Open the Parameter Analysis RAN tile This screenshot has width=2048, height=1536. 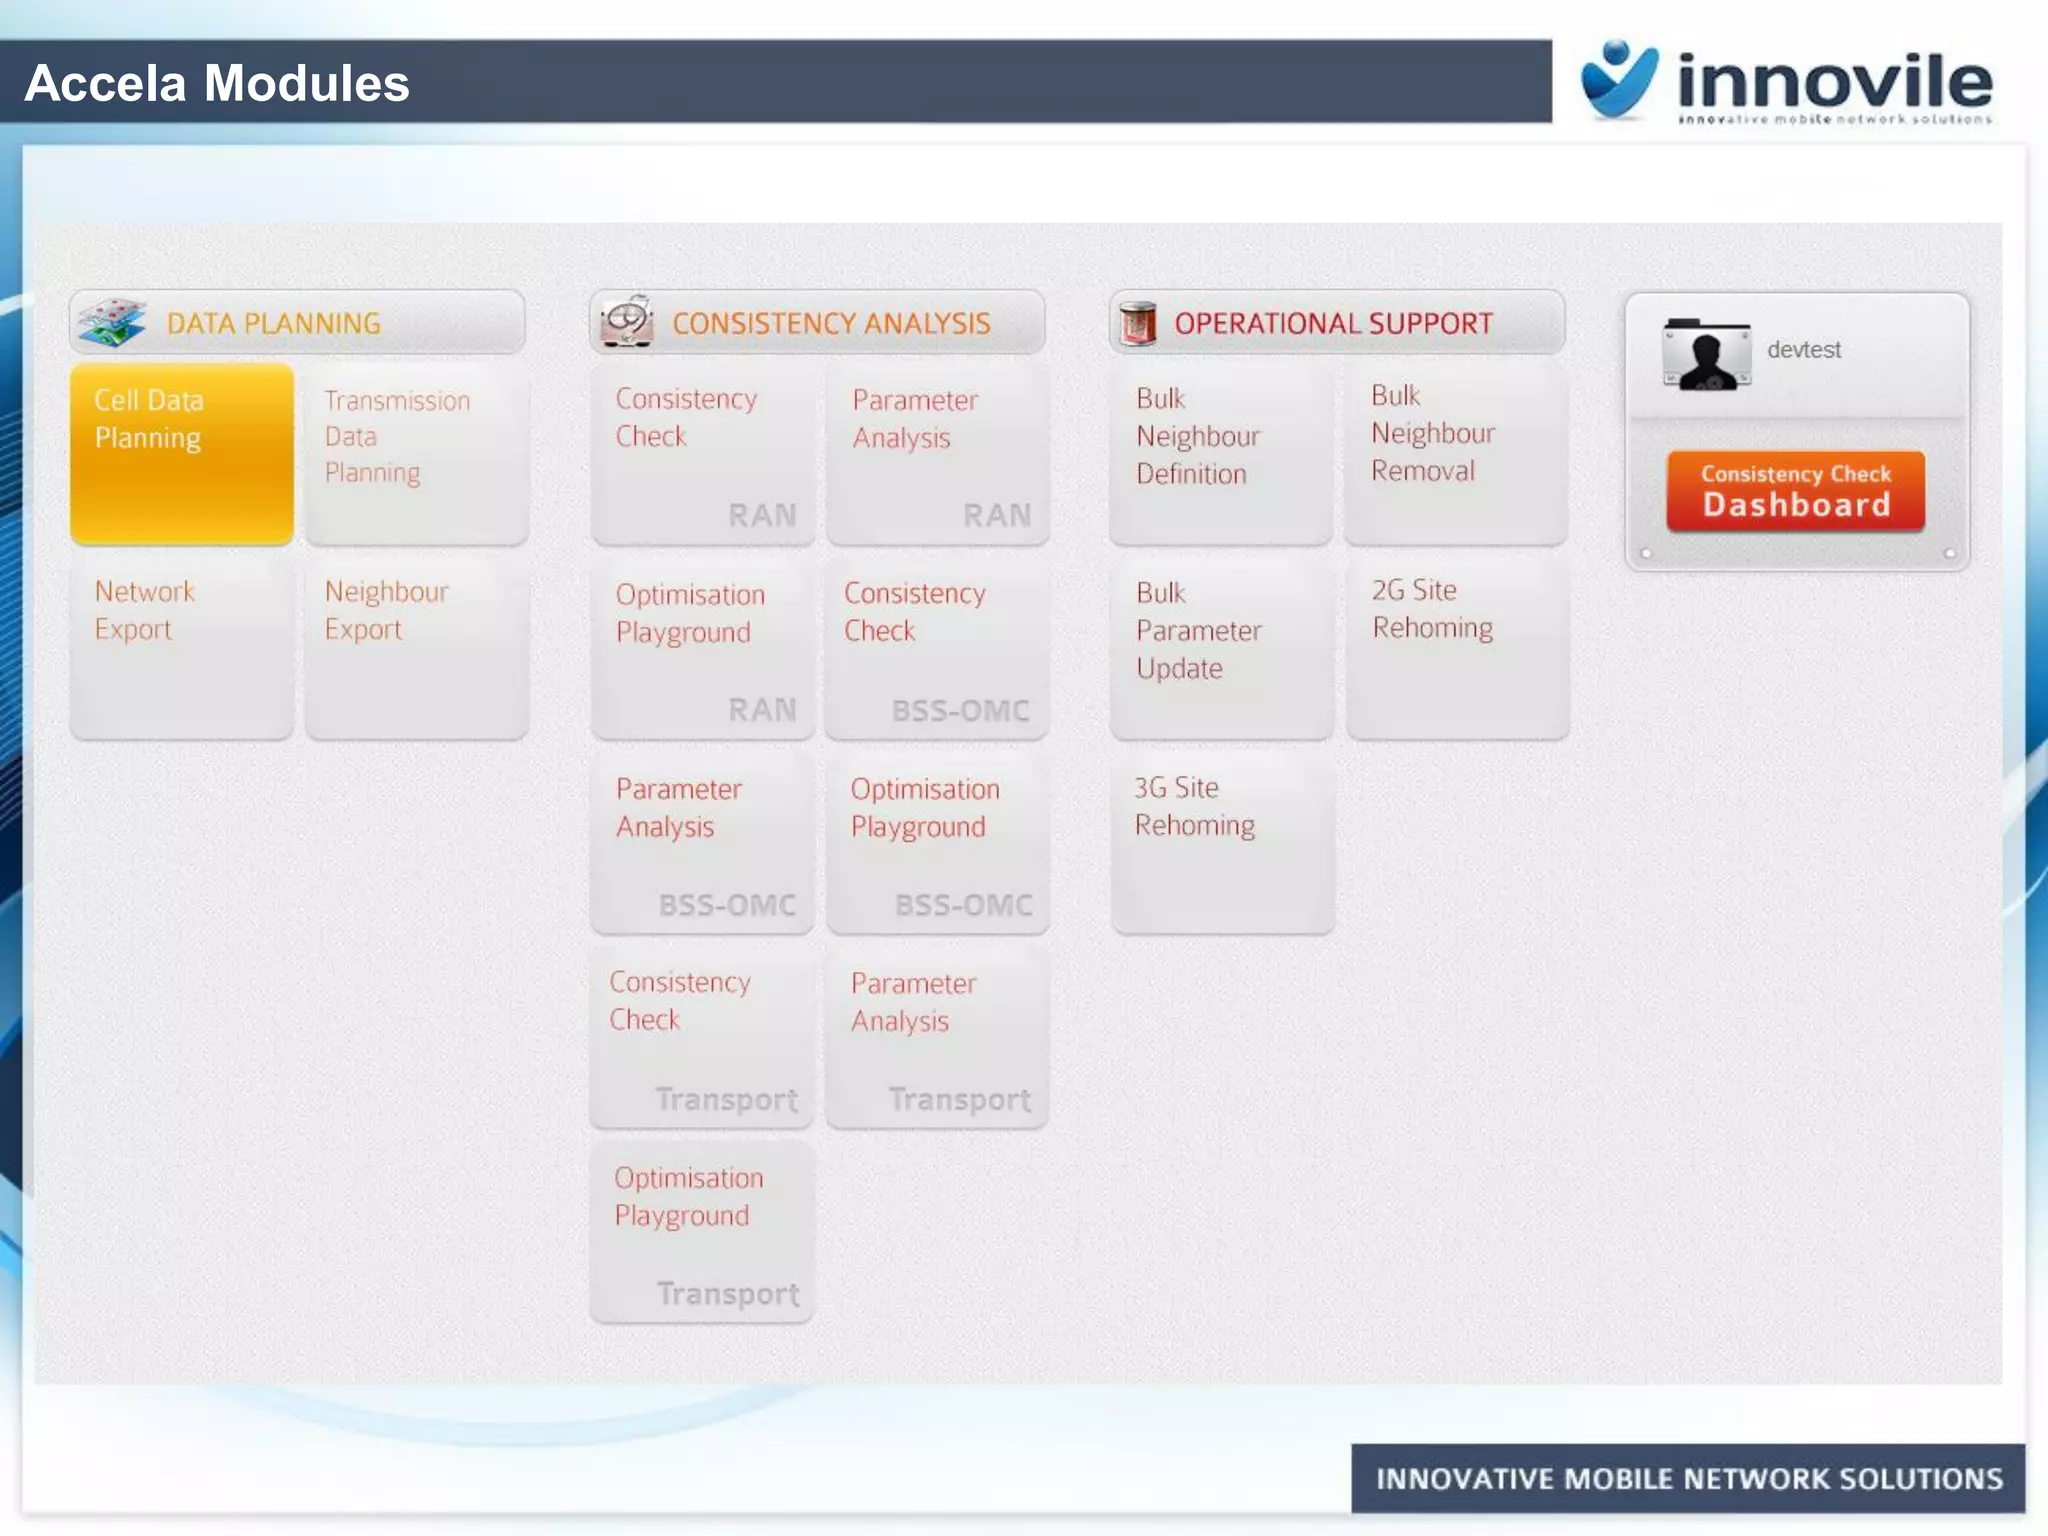click(938, 453)
